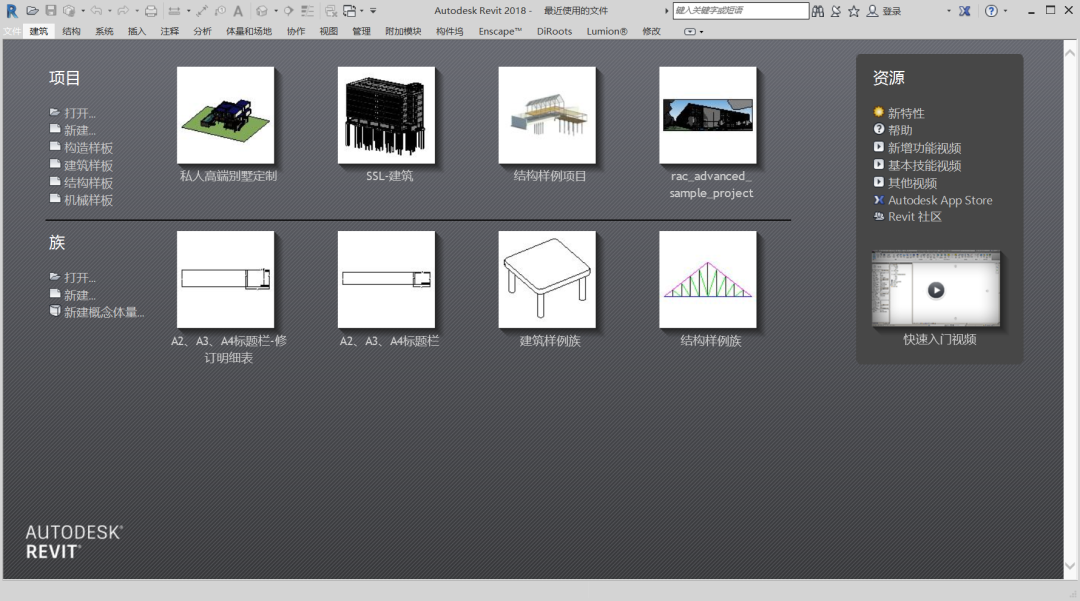Screen dimensions: 1080x601
Task: Open the rac_advanced_sample_project thumbnail
Action: coord(707,115)
